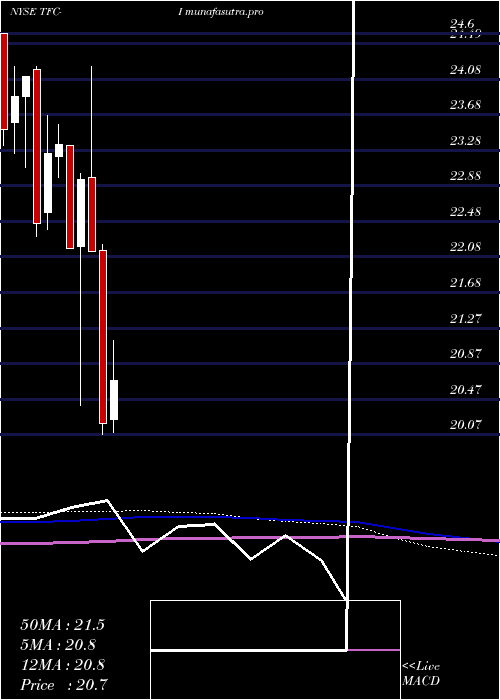Click the 5MA : 20.8 readout
Screen dimensions: 500x700
click(58, 645)
